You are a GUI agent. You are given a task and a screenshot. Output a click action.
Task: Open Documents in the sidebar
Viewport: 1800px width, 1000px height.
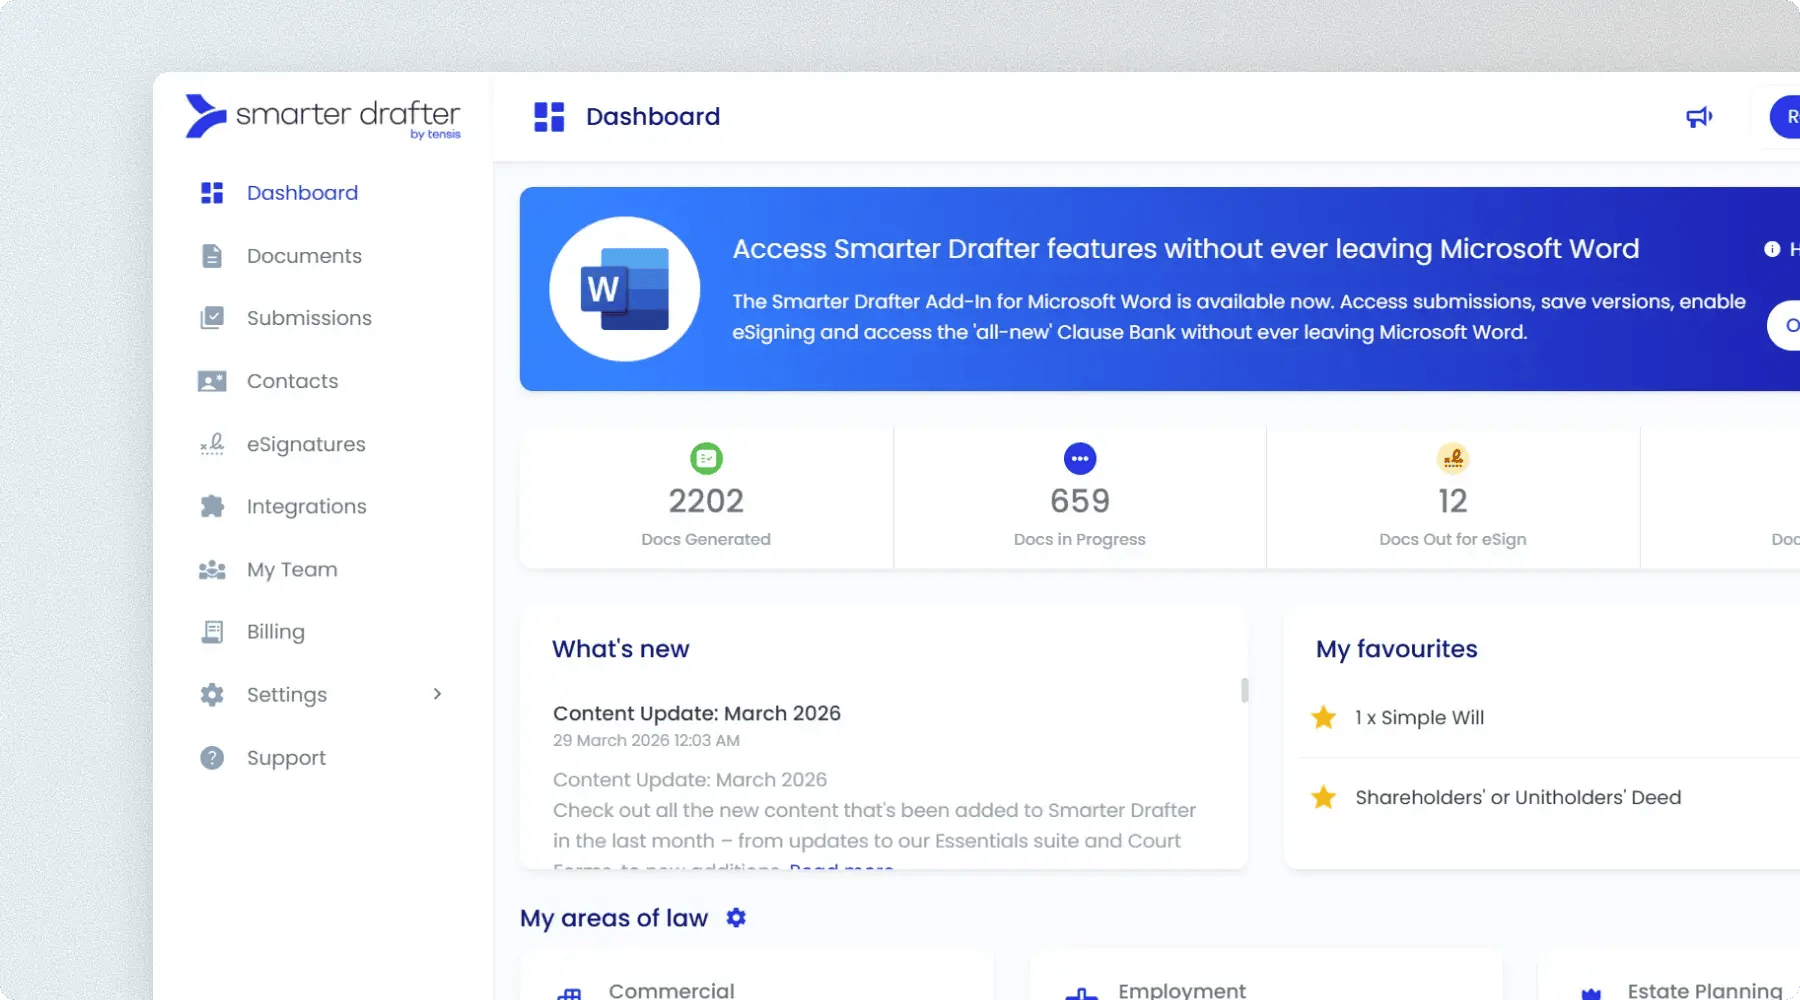pyautogui.click(x=304, y=256)
